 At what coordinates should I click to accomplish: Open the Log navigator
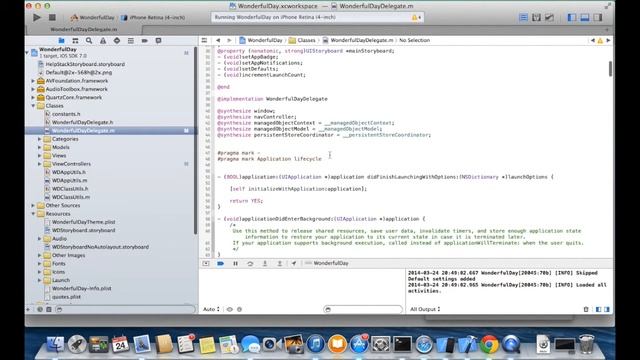[158, 41]
